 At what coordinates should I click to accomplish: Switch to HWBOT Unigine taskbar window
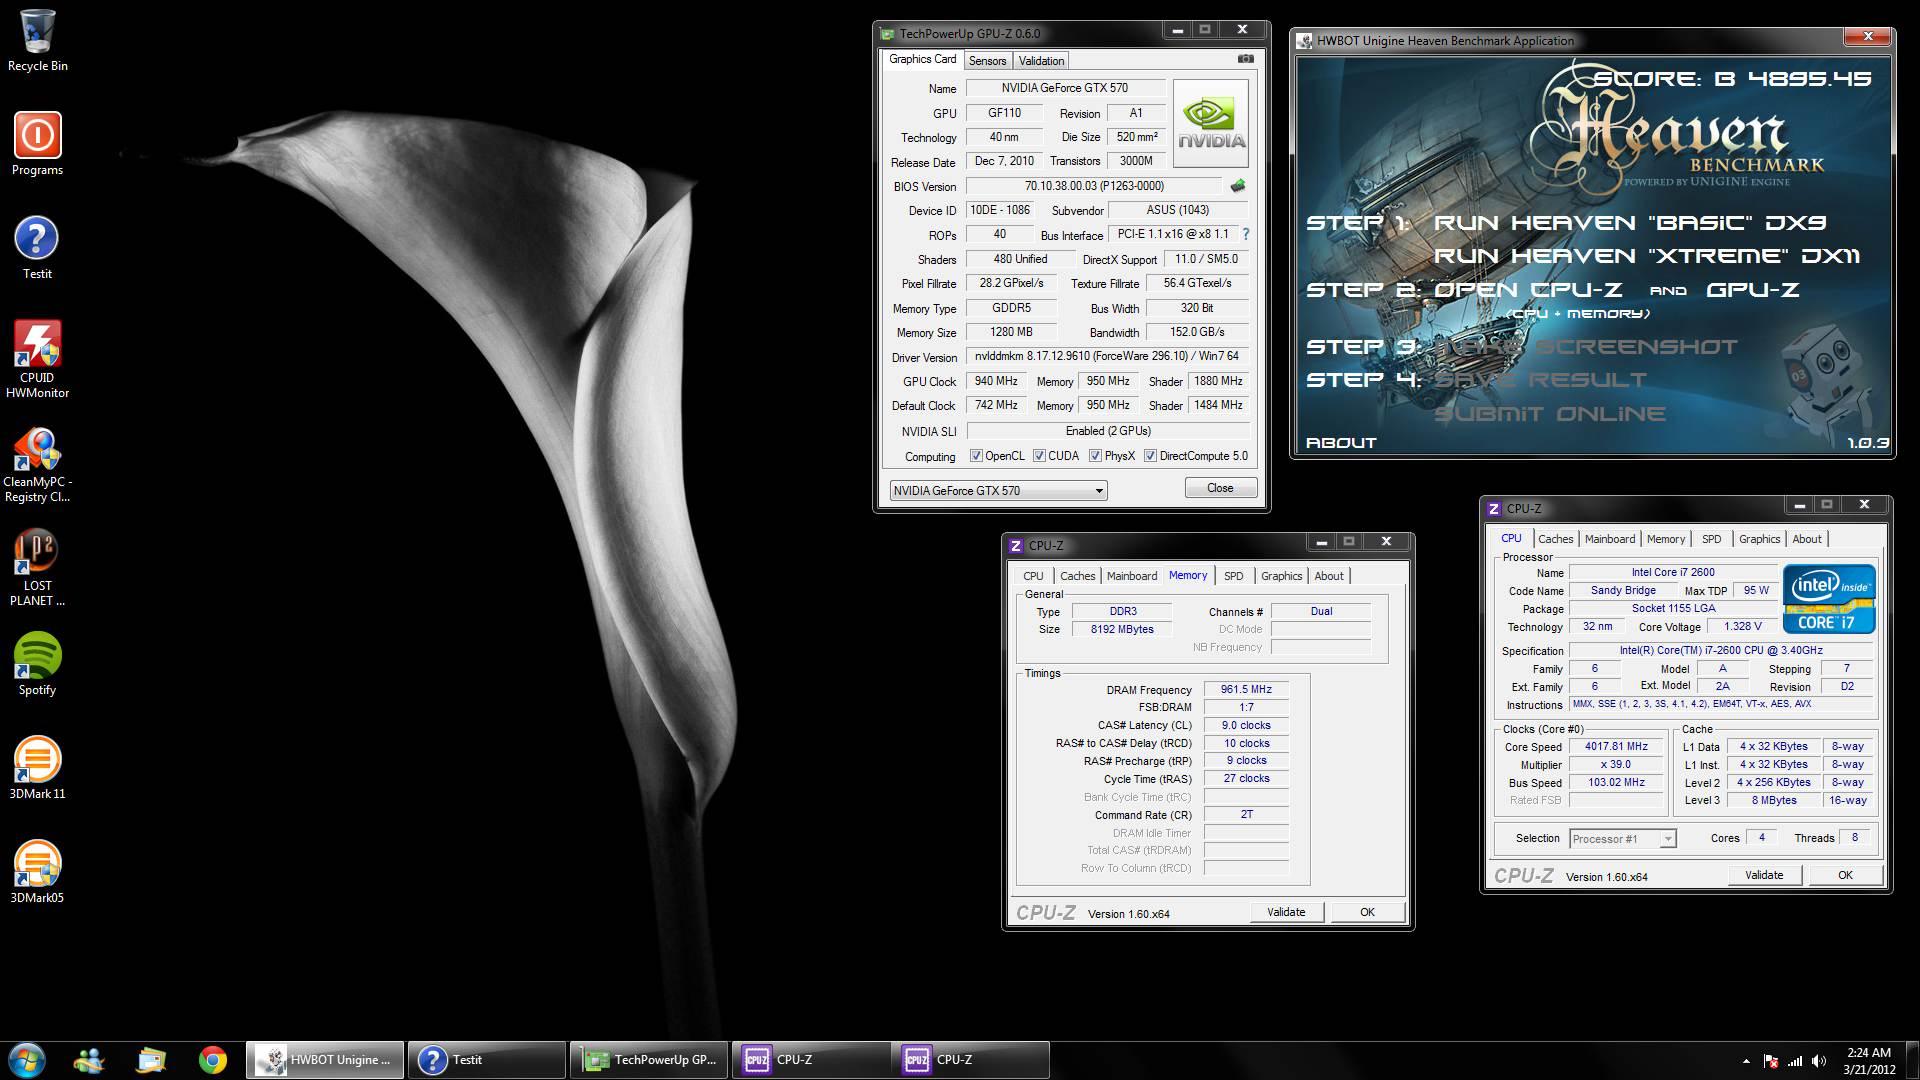coord(325,1060)
